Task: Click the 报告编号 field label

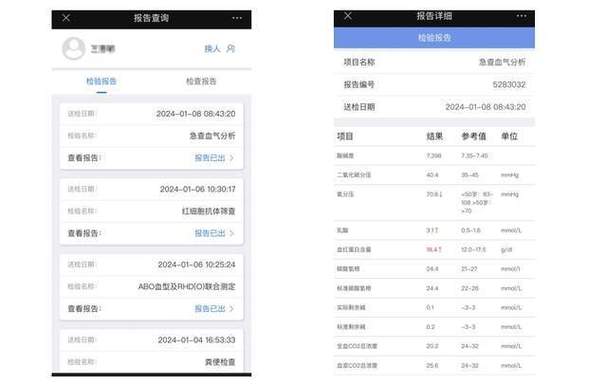Action: [359, 84]
